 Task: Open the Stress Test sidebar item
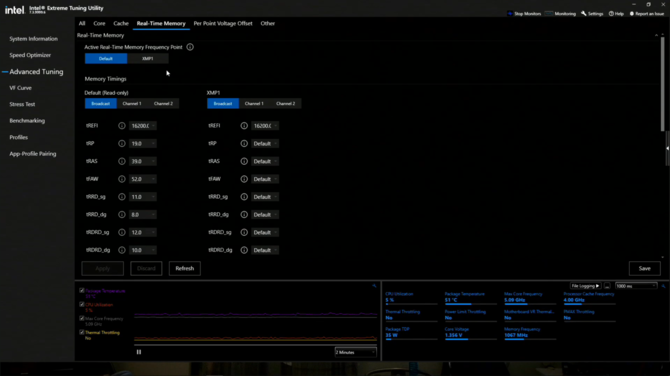pyautogui.click(x=22, y=104)
